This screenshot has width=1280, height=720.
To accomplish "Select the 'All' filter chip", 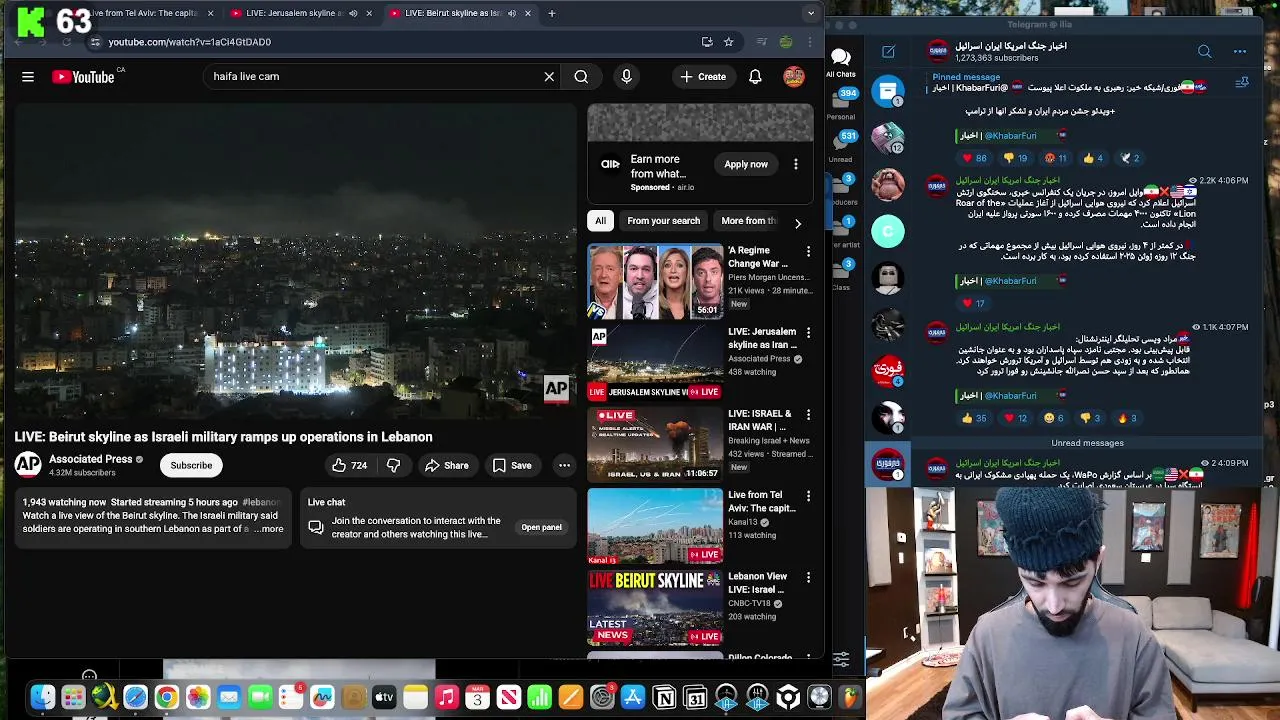I will 600,221.
